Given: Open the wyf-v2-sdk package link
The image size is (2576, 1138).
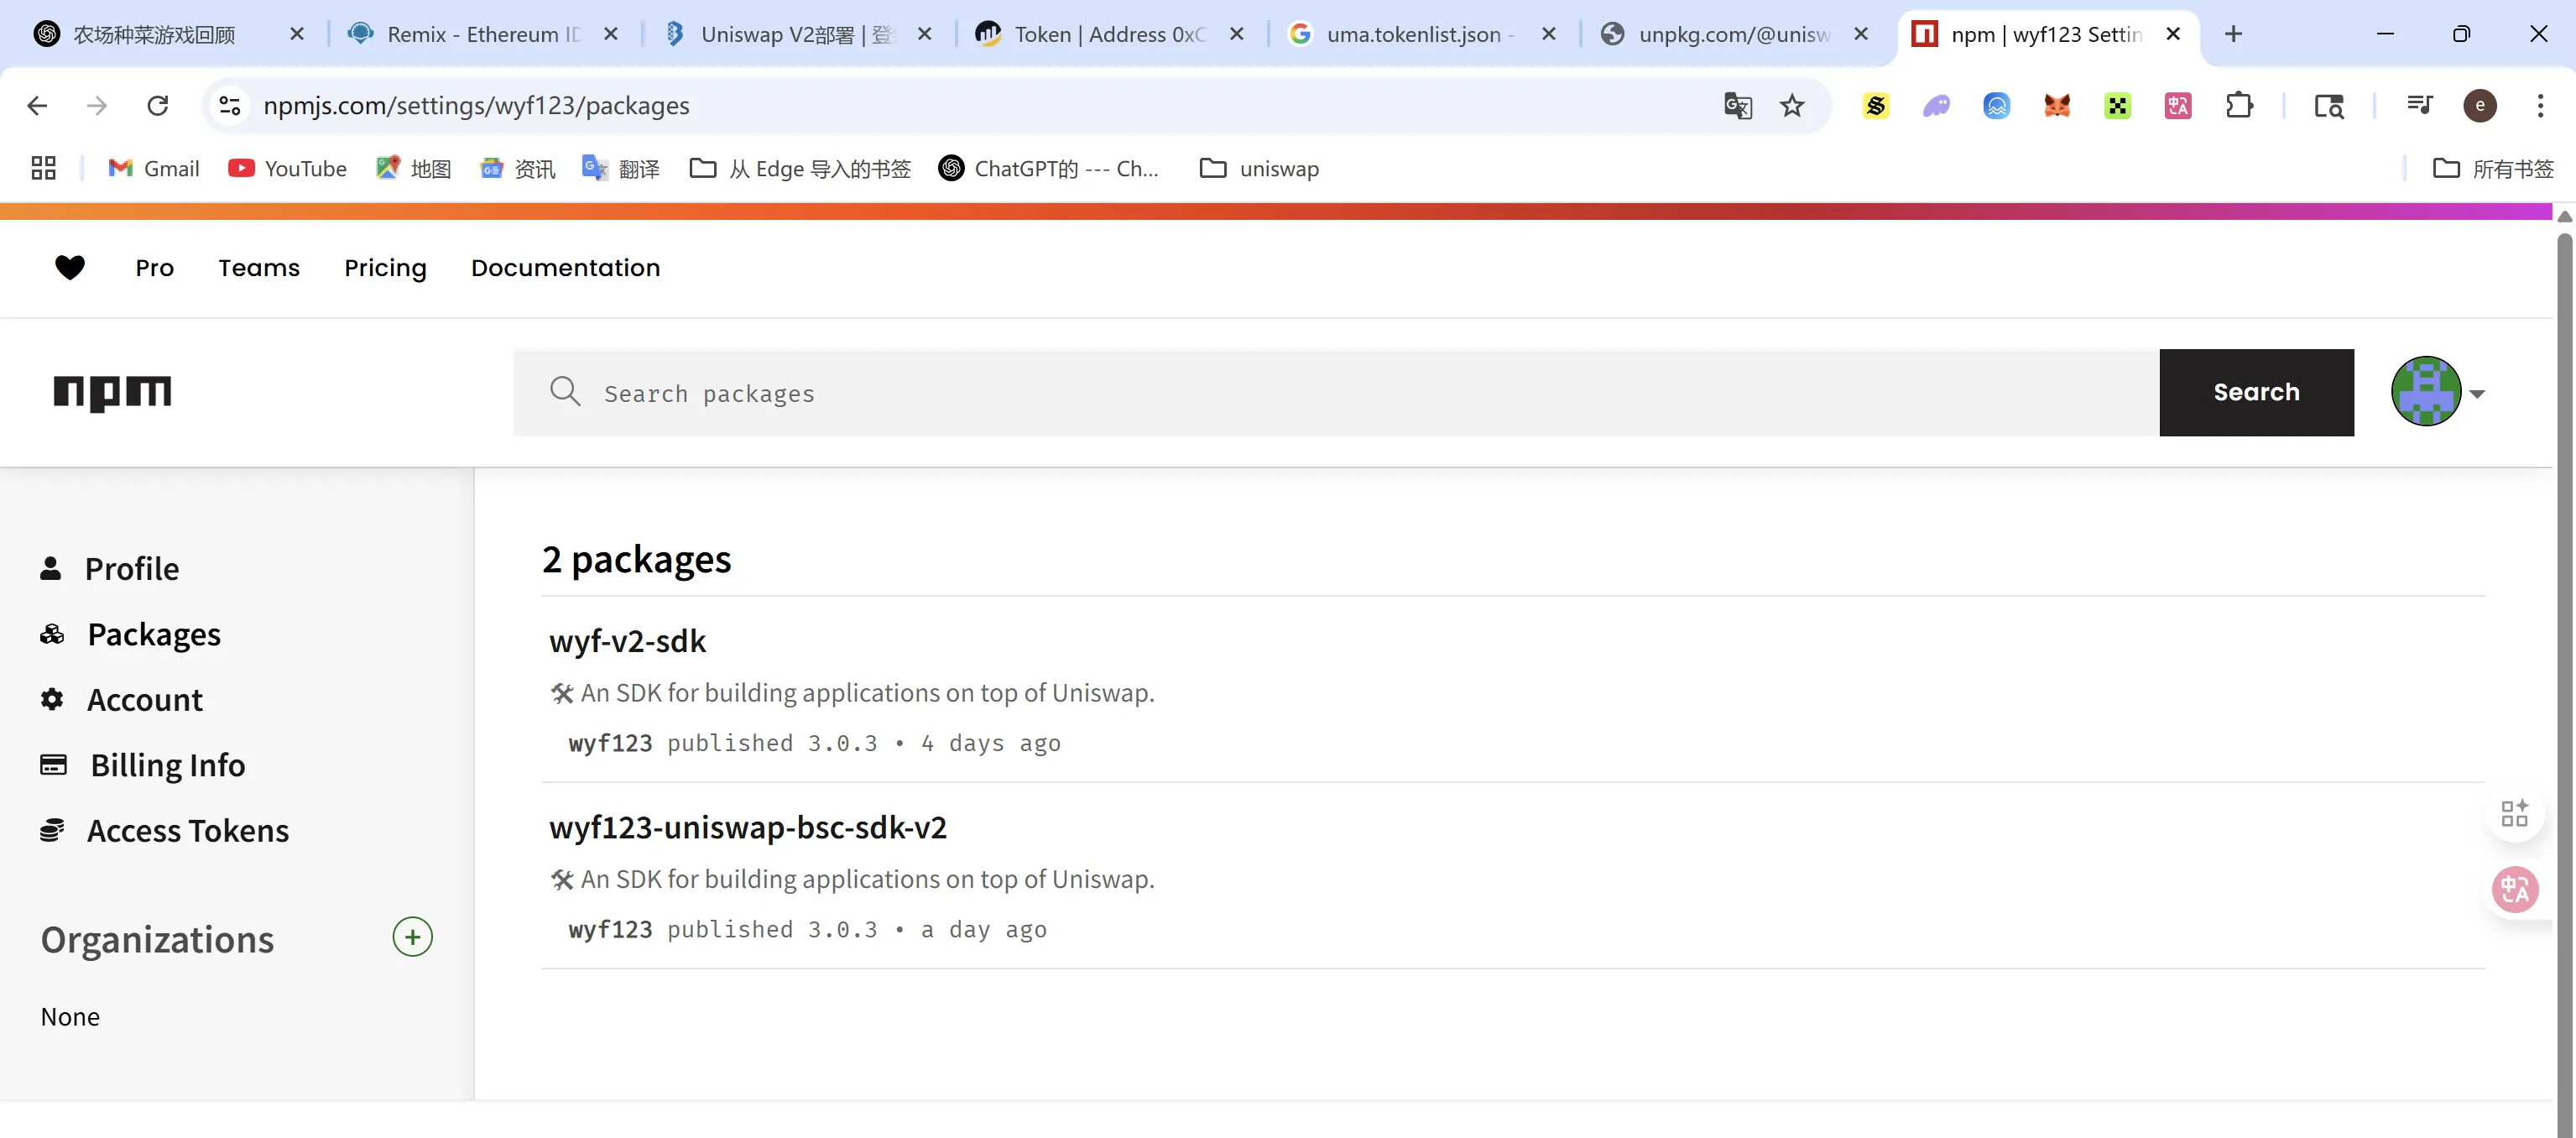Looking at the screenshot, I should (627, 641).
